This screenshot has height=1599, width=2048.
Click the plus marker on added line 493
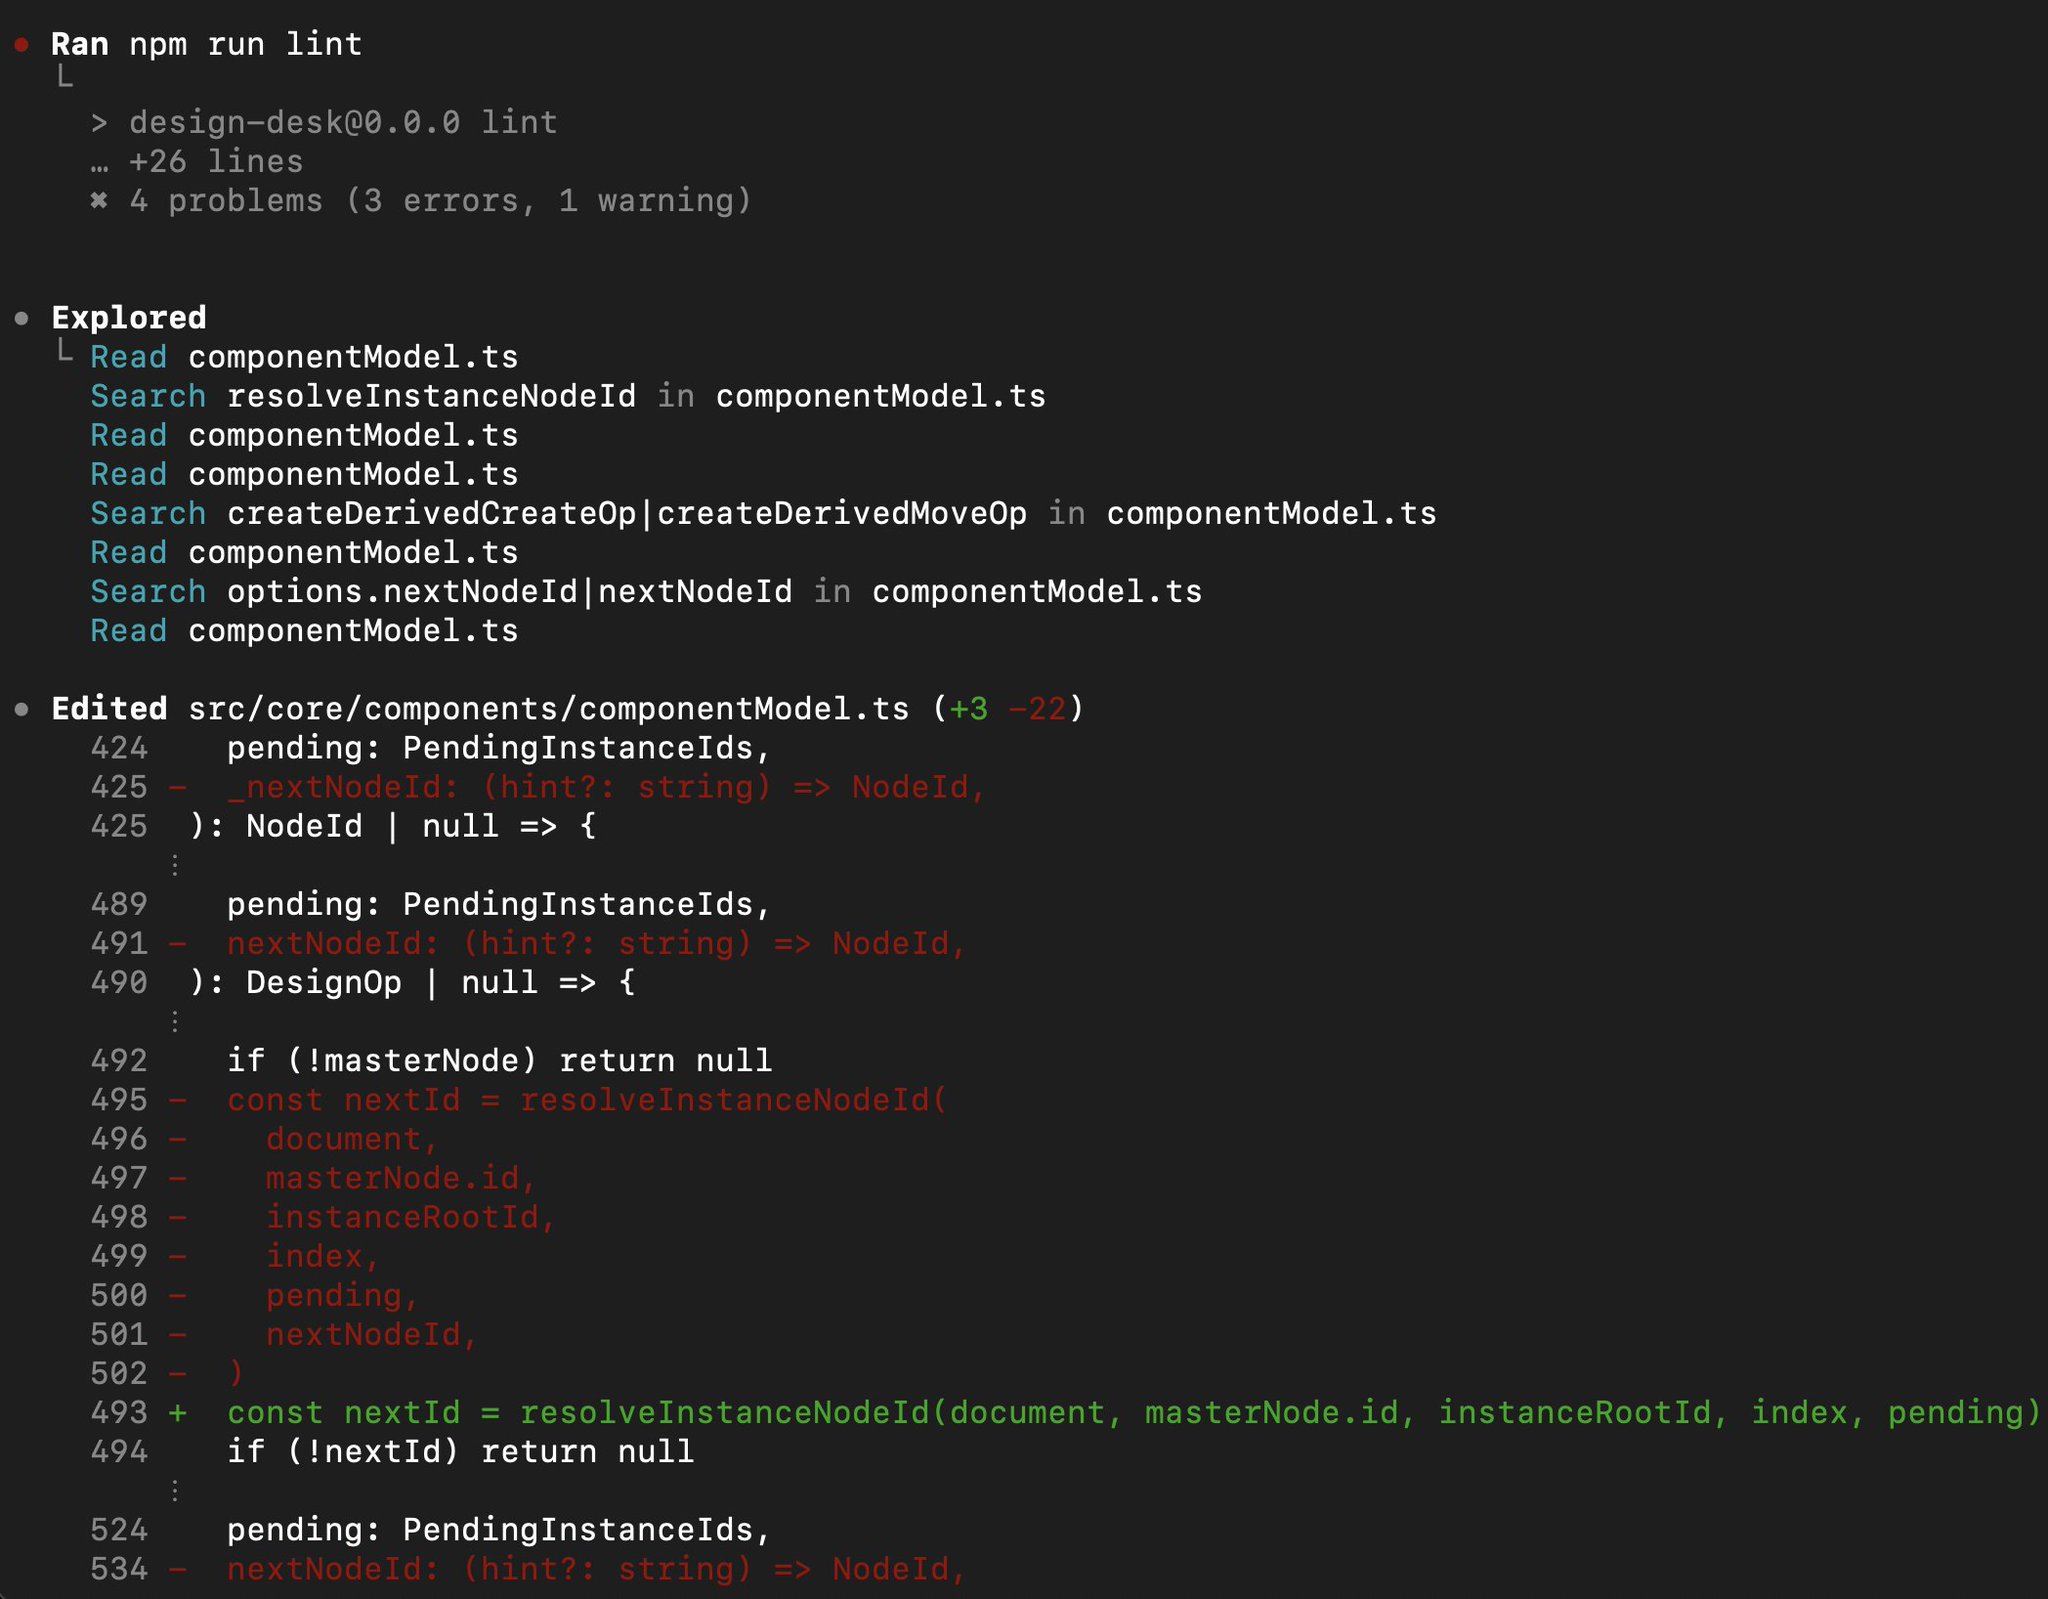178,1412
